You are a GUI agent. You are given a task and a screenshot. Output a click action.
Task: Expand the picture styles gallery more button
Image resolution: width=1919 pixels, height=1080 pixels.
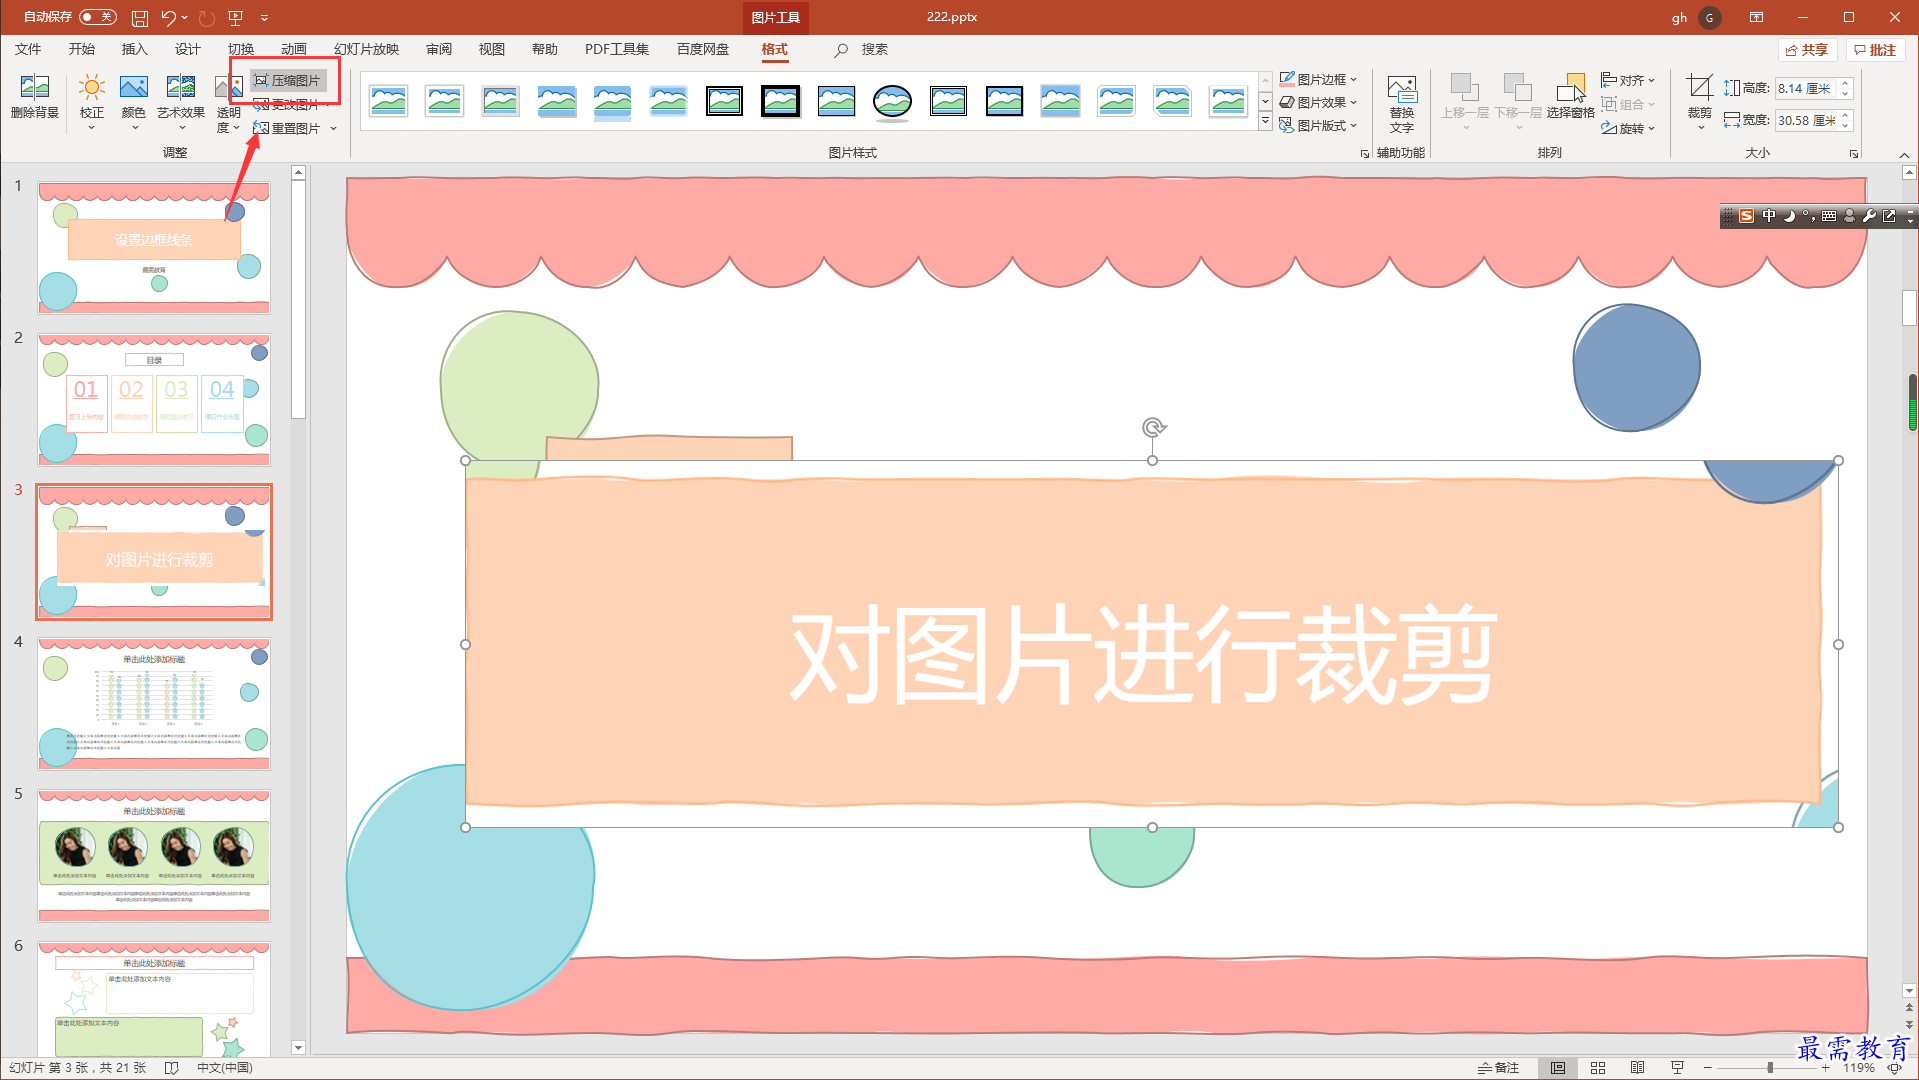tap(1265, 122)
